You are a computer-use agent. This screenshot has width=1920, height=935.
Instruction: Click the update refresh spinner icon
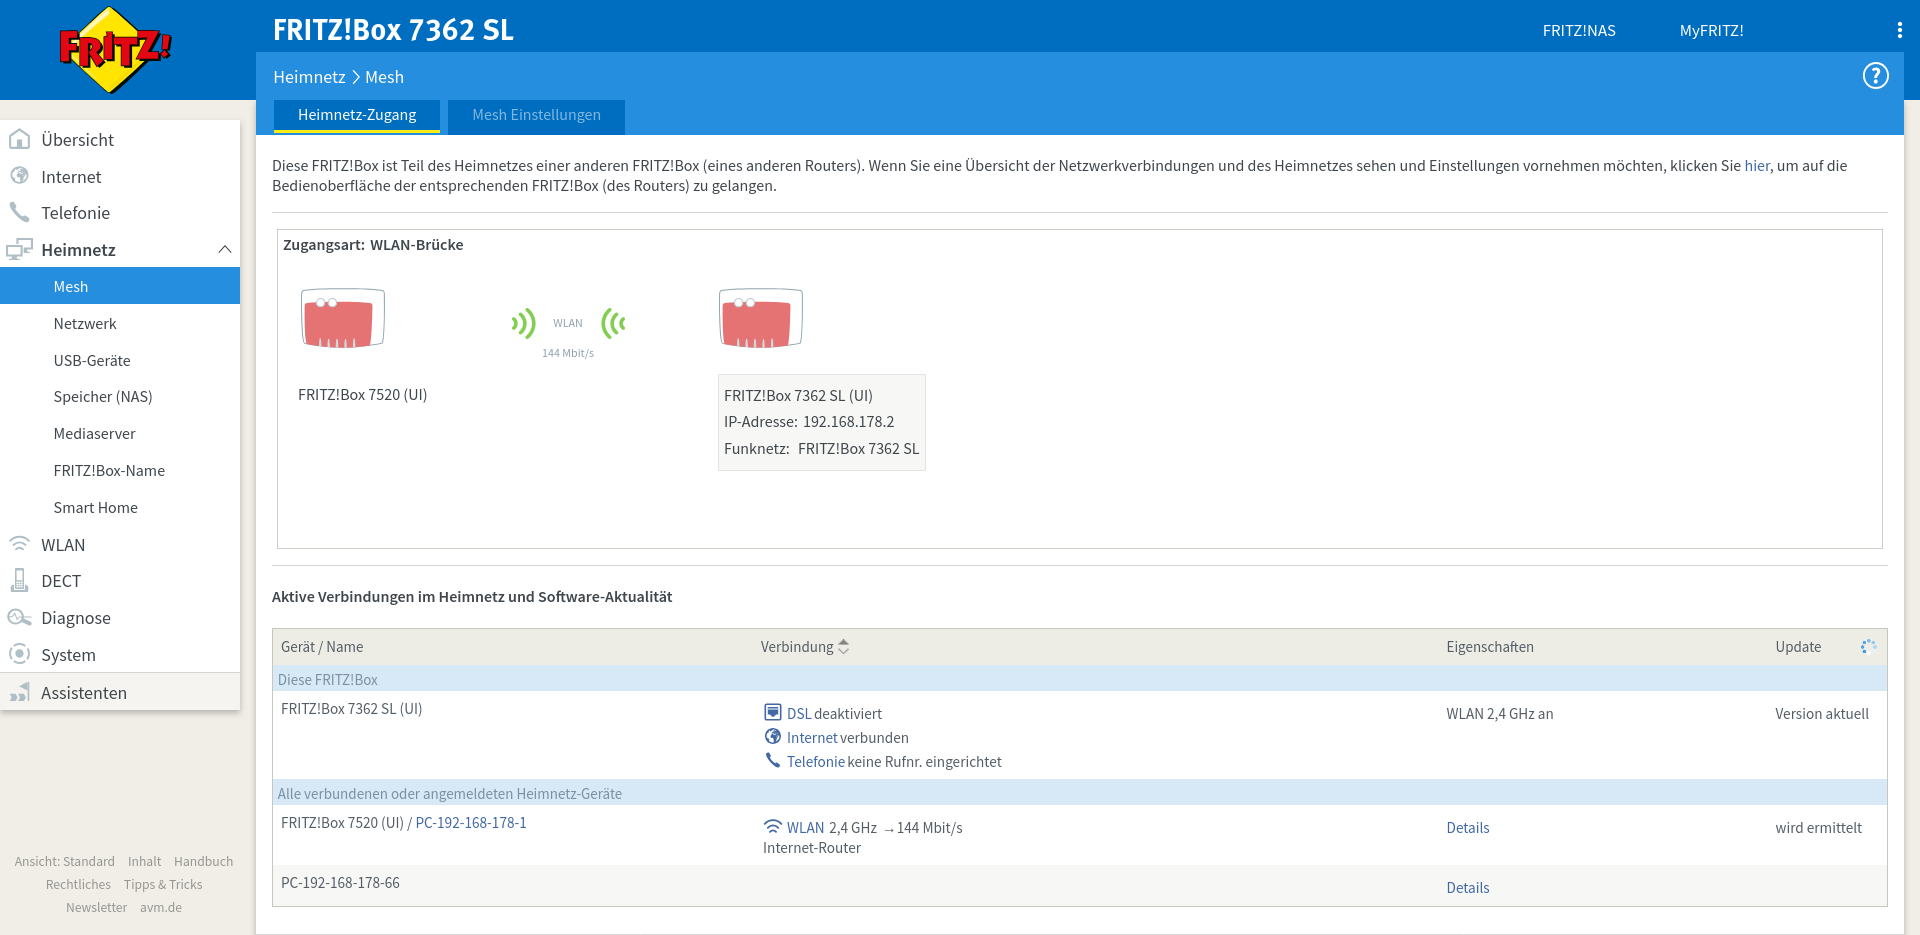click(x=1868, y=646)
